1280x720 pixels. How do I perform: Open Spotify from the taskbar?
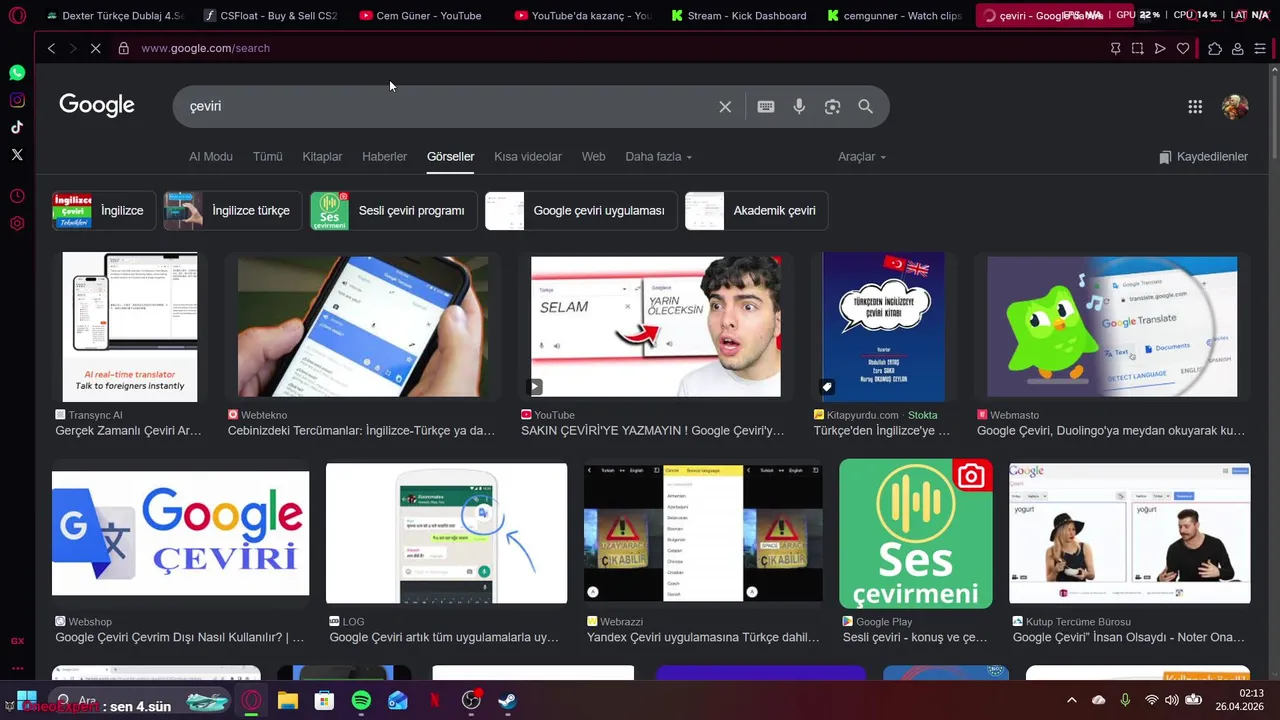pos(361,700)
